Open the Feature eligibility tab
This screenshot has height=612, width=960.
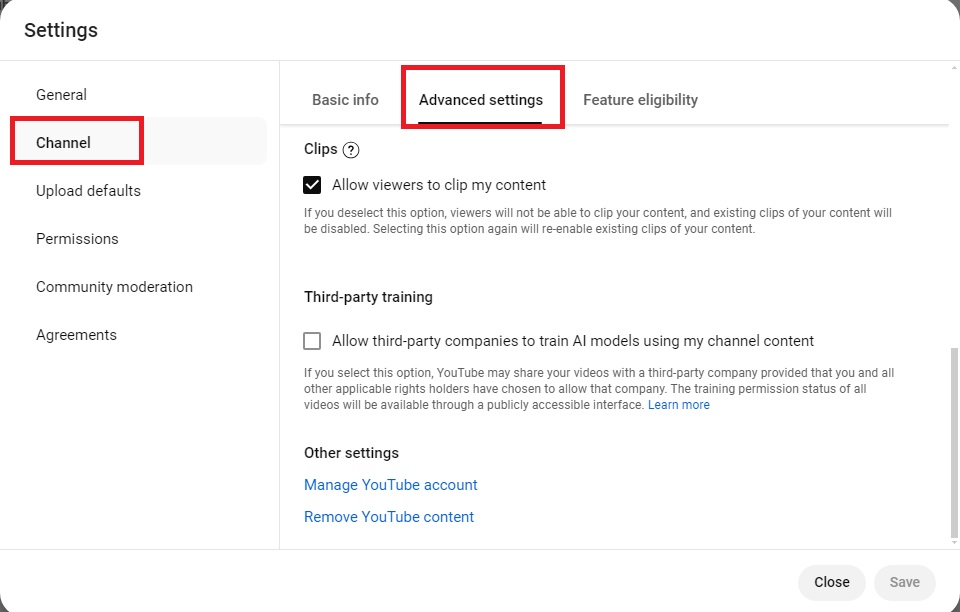point(640,100)
